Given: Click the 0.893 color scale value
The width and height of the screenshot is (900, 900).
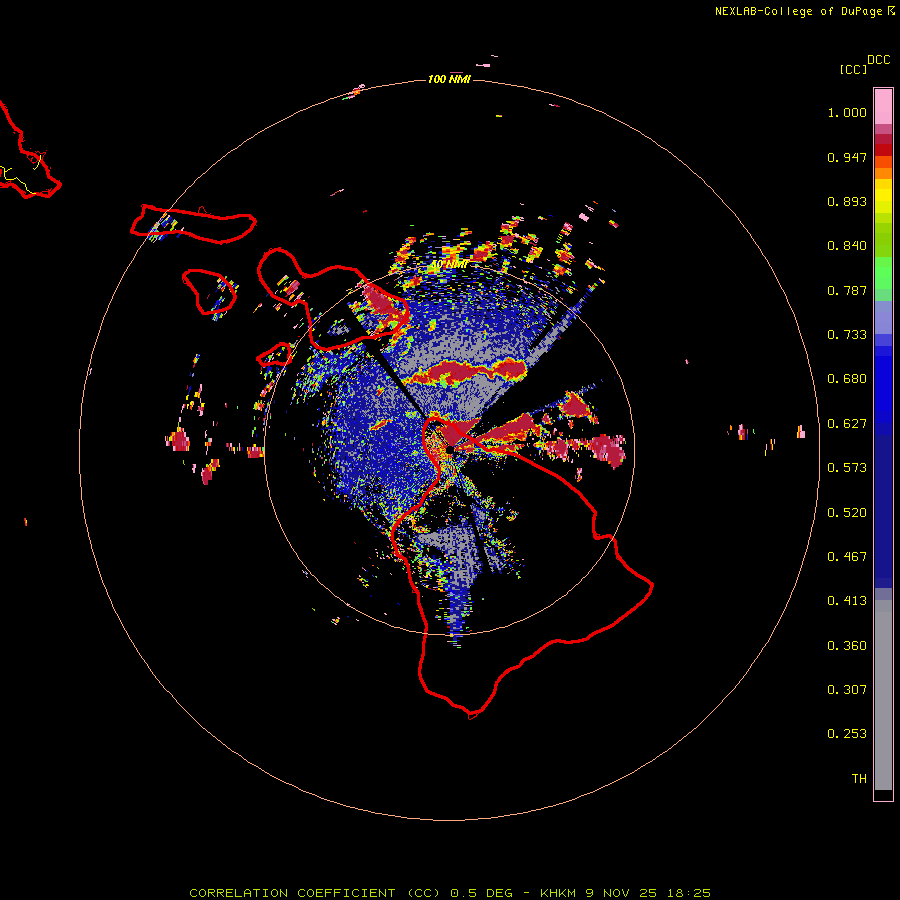Looking at the screenshot, I should pyautogui.click(x=847, y=201).
